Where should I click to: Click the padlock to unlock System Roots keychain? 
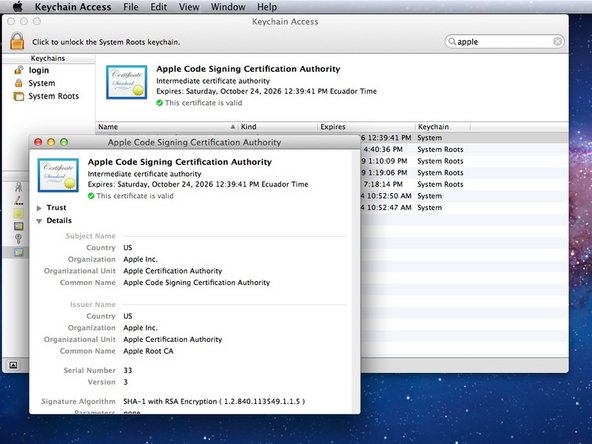(x=17, y=41)
